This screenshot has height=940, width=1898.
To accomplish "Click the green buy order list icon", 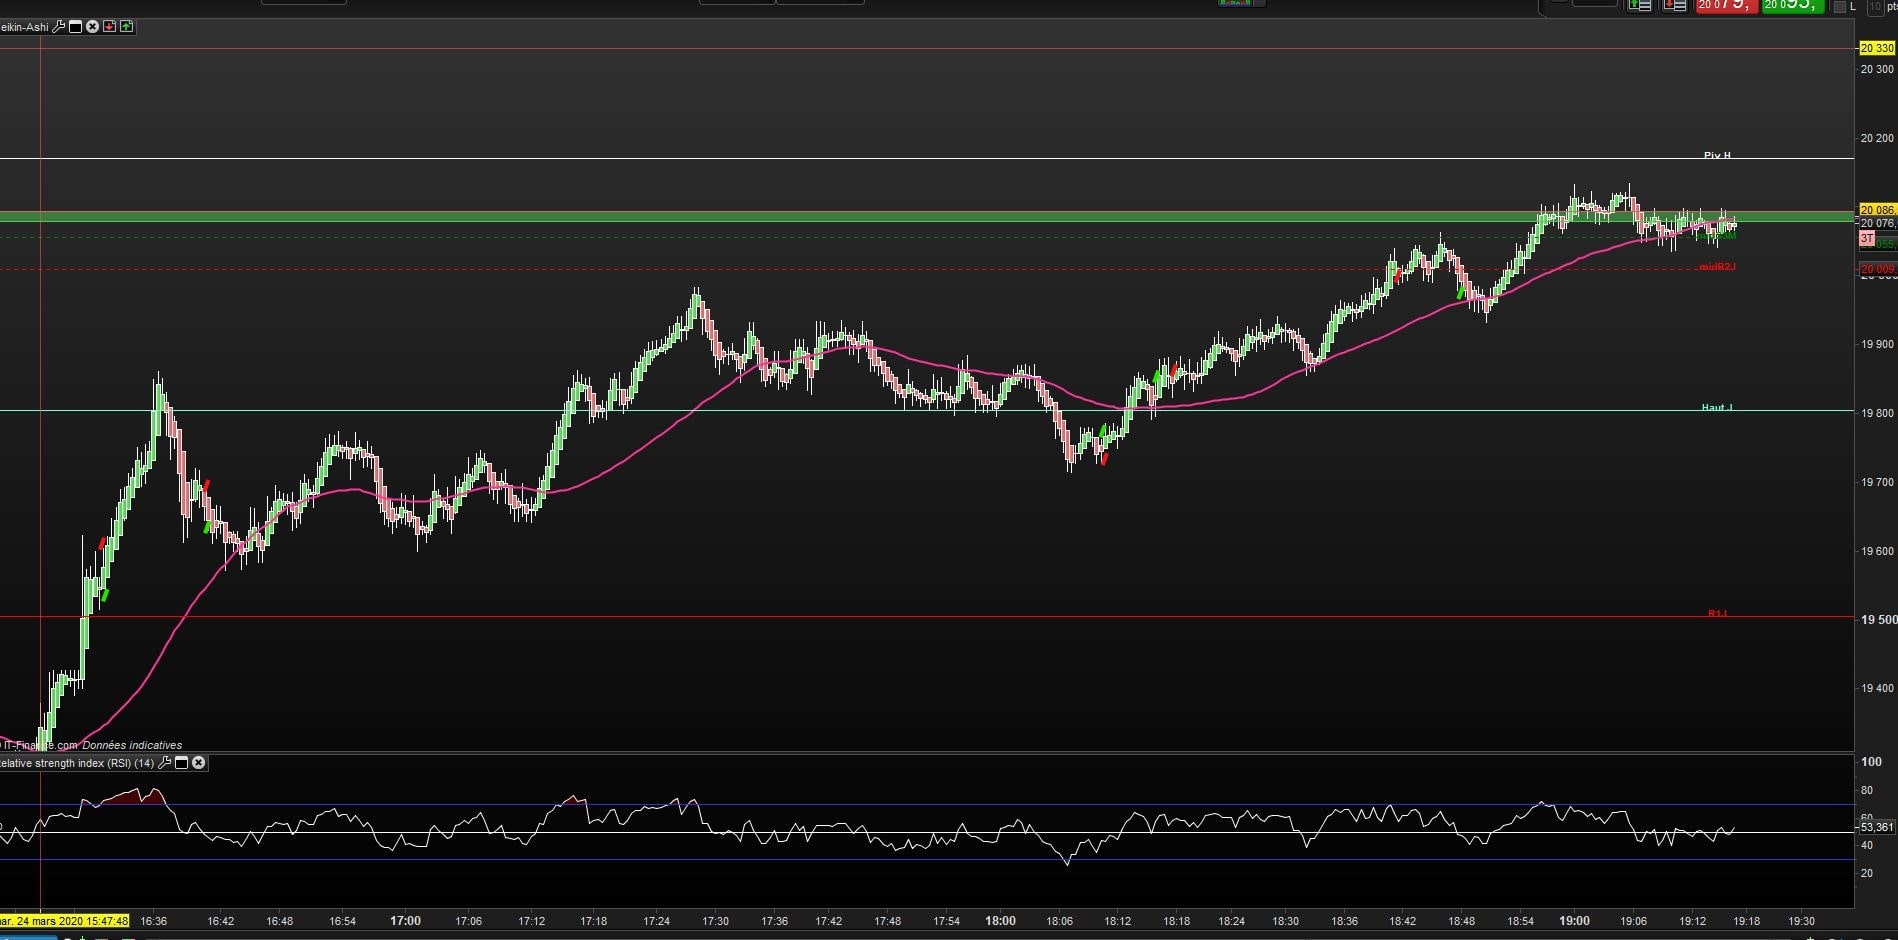I will point(1639,5).
